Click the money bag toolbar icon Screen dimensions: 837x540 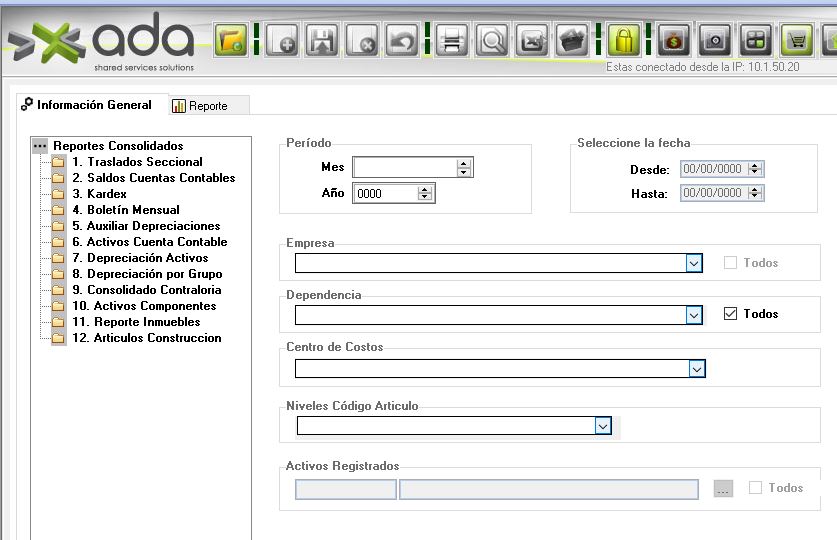[x=673, y=42]
